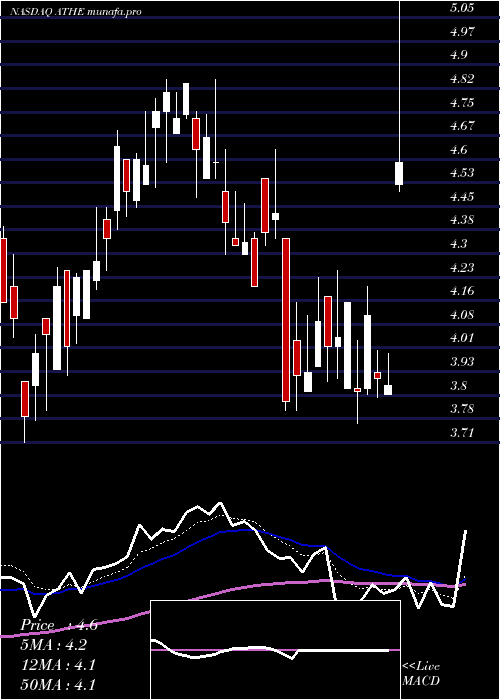Click the Price : 4.6 readout
Image resolution: width=500 pixels, height=700 pixels.
click(x=59, y=625)
